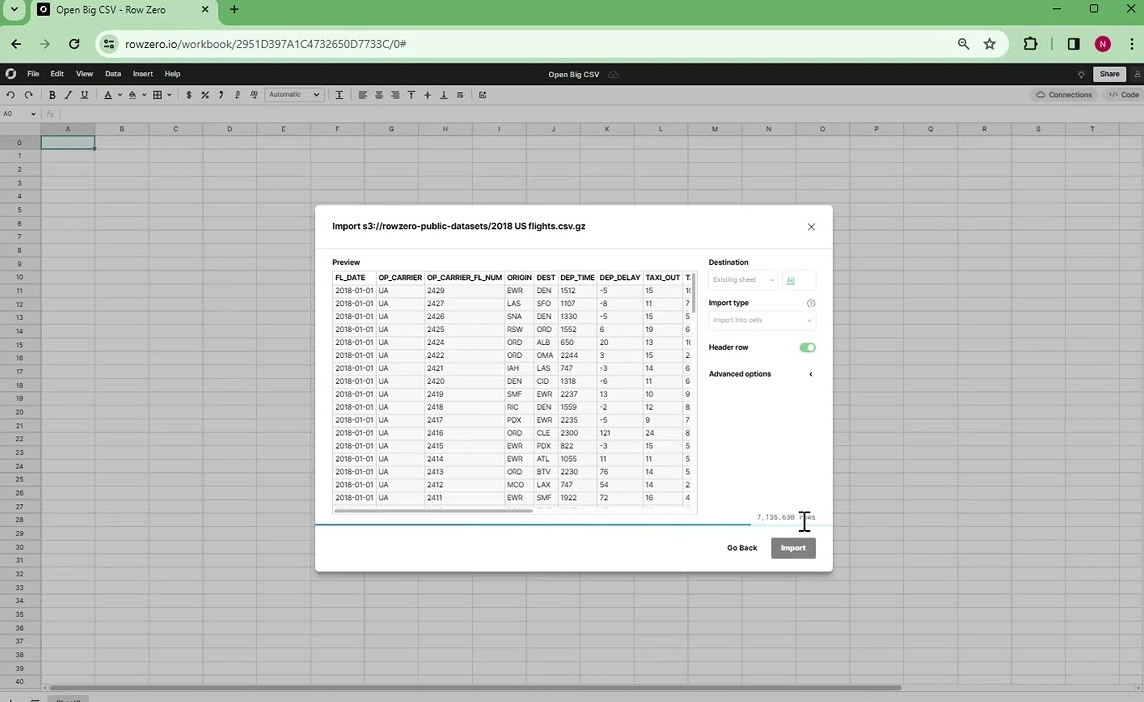The width and height of the screenshot is (1144, 702).
Task: Open the Help menu
Action: tap(172, 74)
